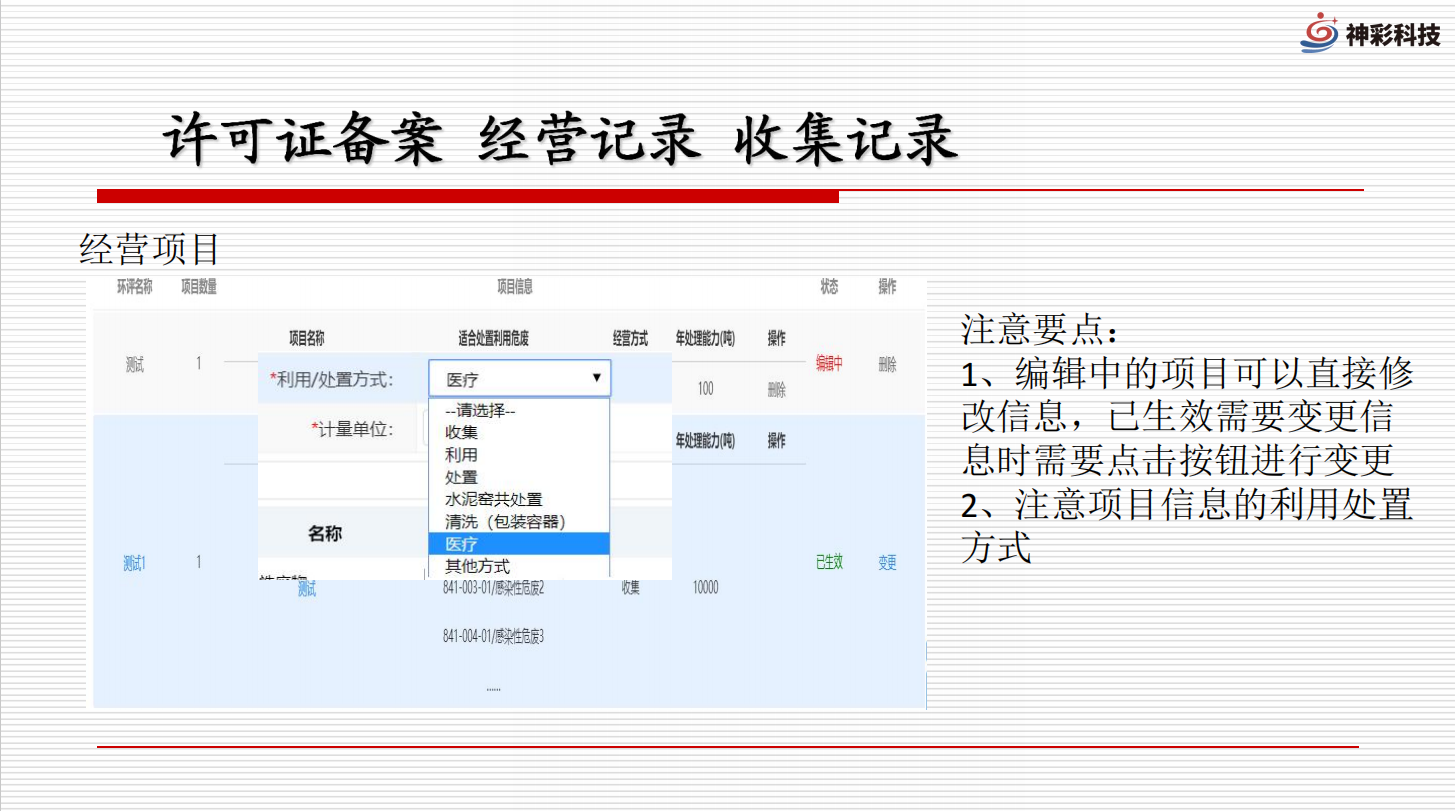
Task: Click the 计量单位 input box
Action: pyautogui.click(x=426, y=430)
